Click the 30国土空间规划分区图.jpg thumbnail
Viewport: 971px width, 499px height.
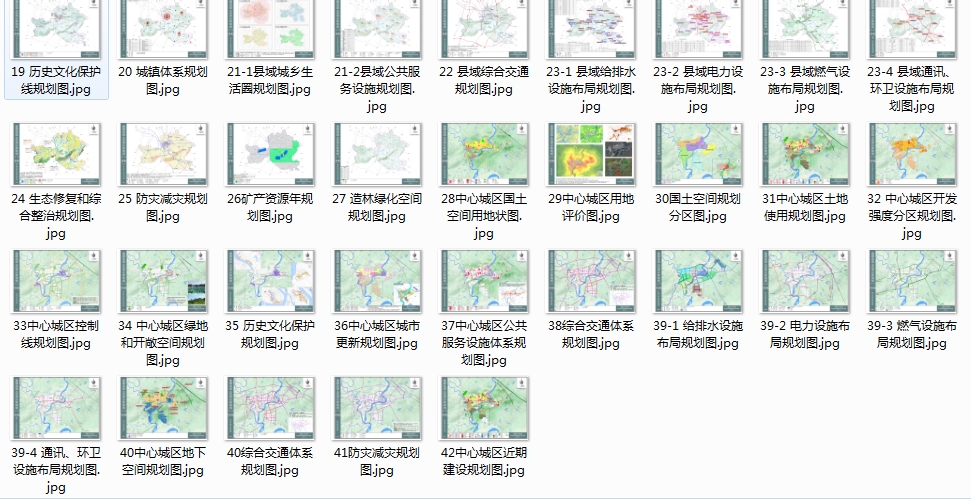(697, 155)
